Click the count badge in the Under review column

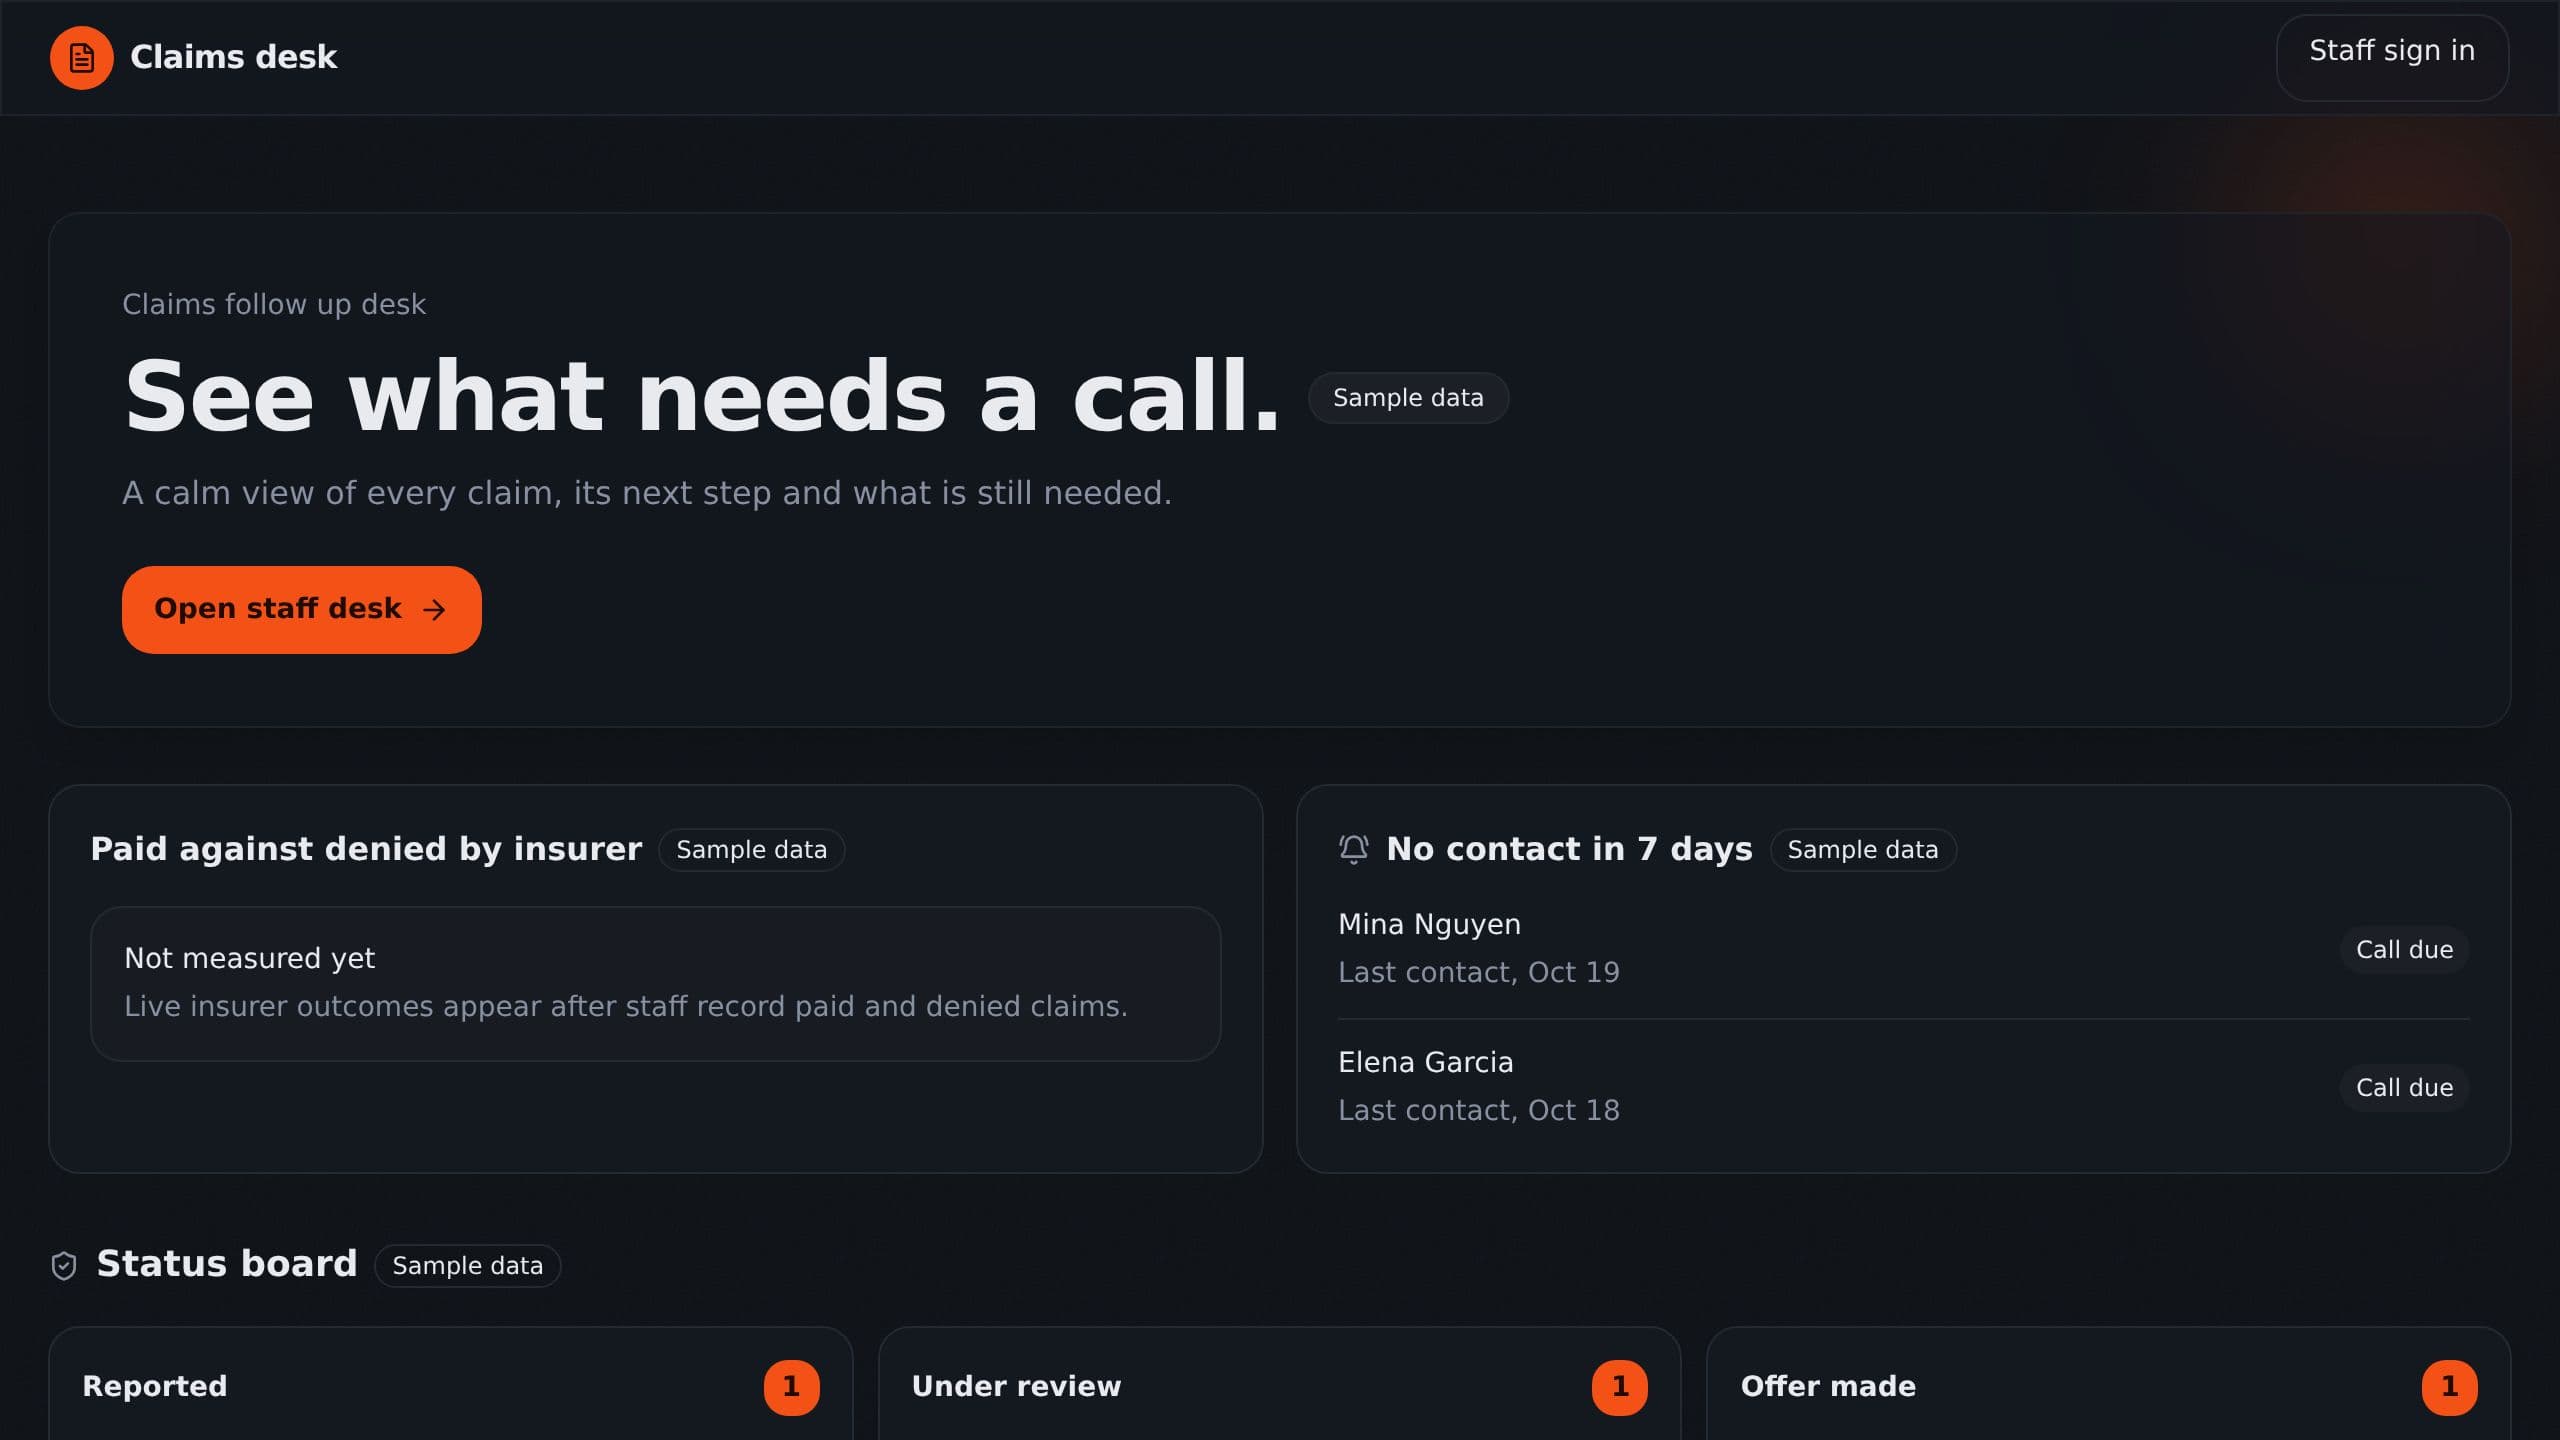[x=1619, y=1387]
